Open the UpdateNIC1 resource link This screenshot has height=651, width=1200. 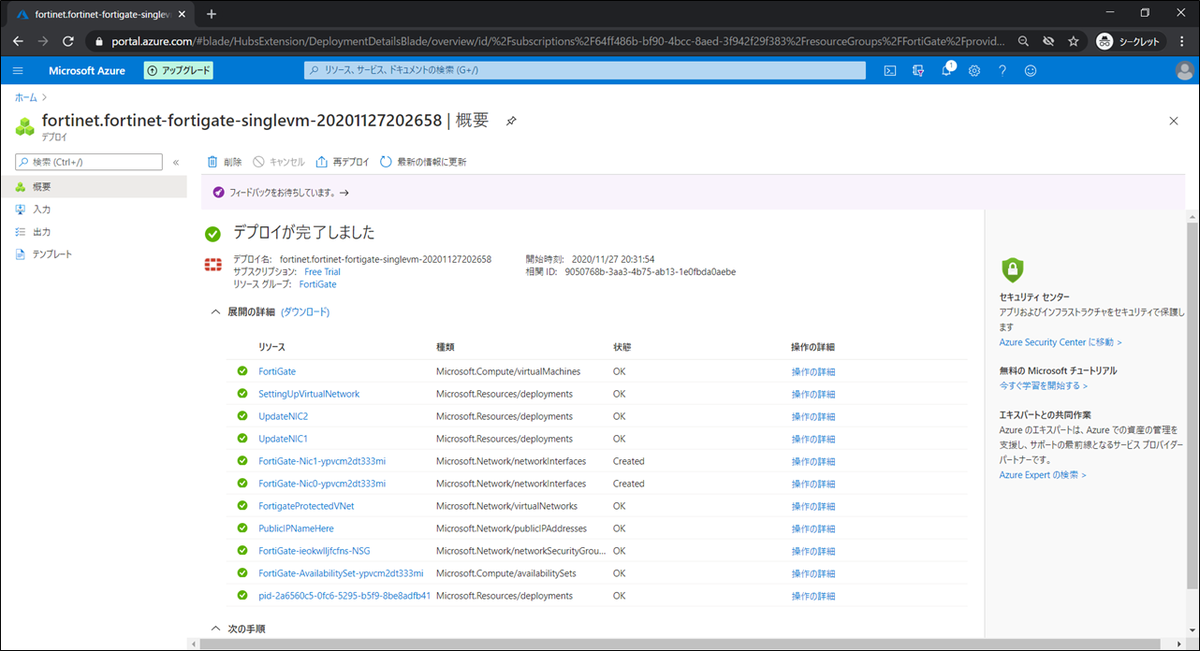283,439
